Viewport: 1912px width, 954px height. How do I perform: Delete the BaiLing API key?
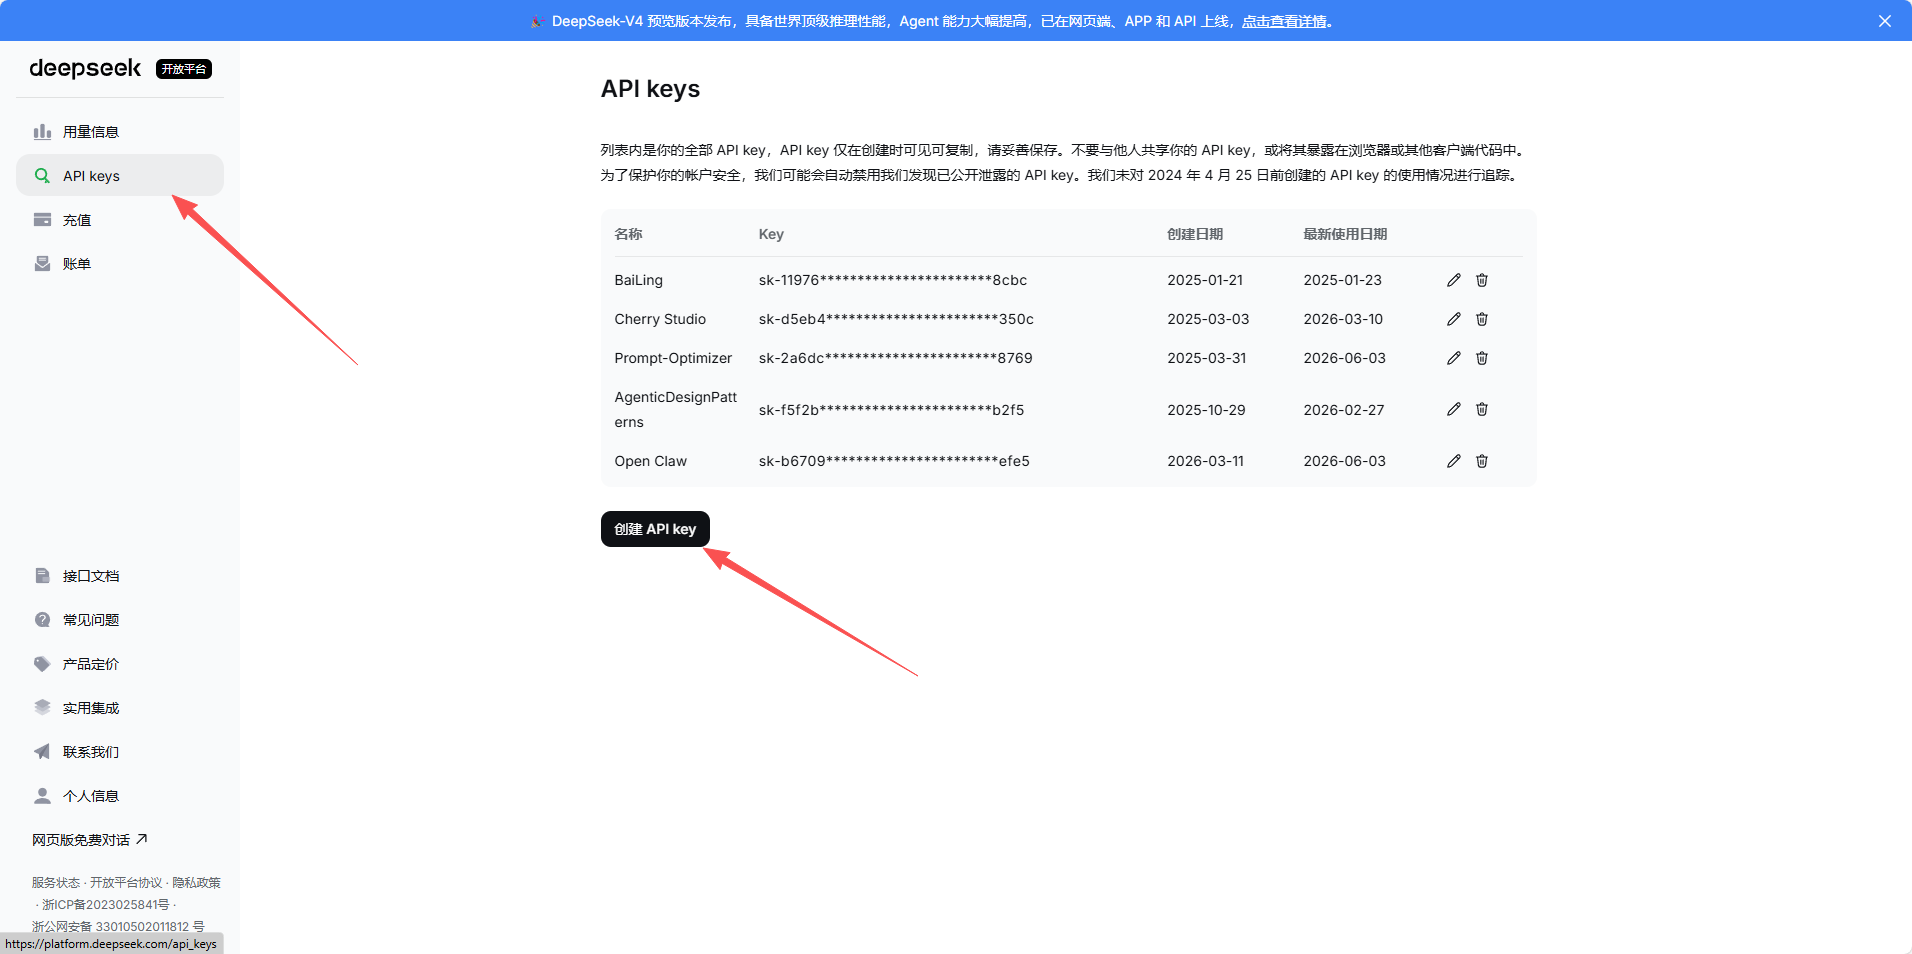[1482, 280]
